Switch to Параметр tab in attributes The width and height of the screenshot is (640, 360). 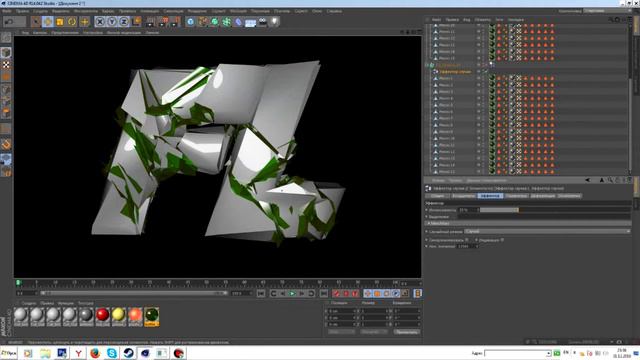coord(516,196)
